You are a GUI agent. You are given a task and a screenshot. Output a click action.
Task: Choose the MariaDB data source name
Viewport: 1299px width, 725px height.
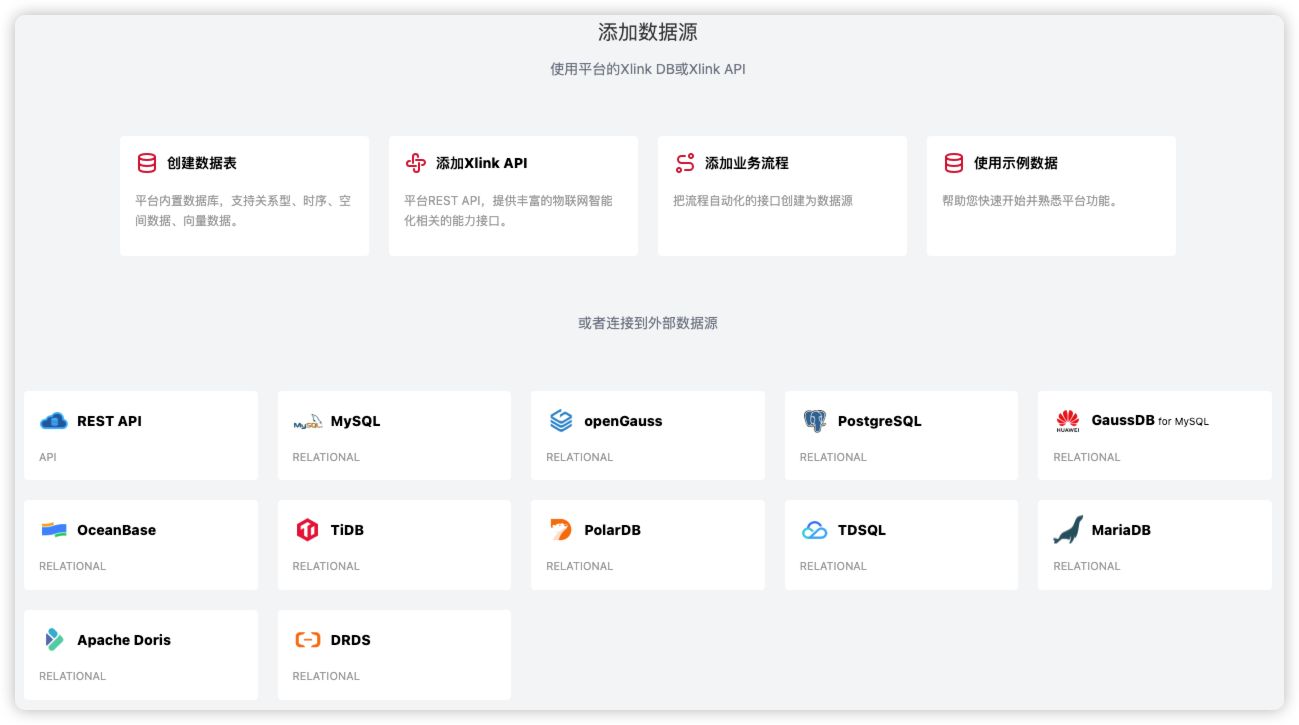coord(1120,530)
